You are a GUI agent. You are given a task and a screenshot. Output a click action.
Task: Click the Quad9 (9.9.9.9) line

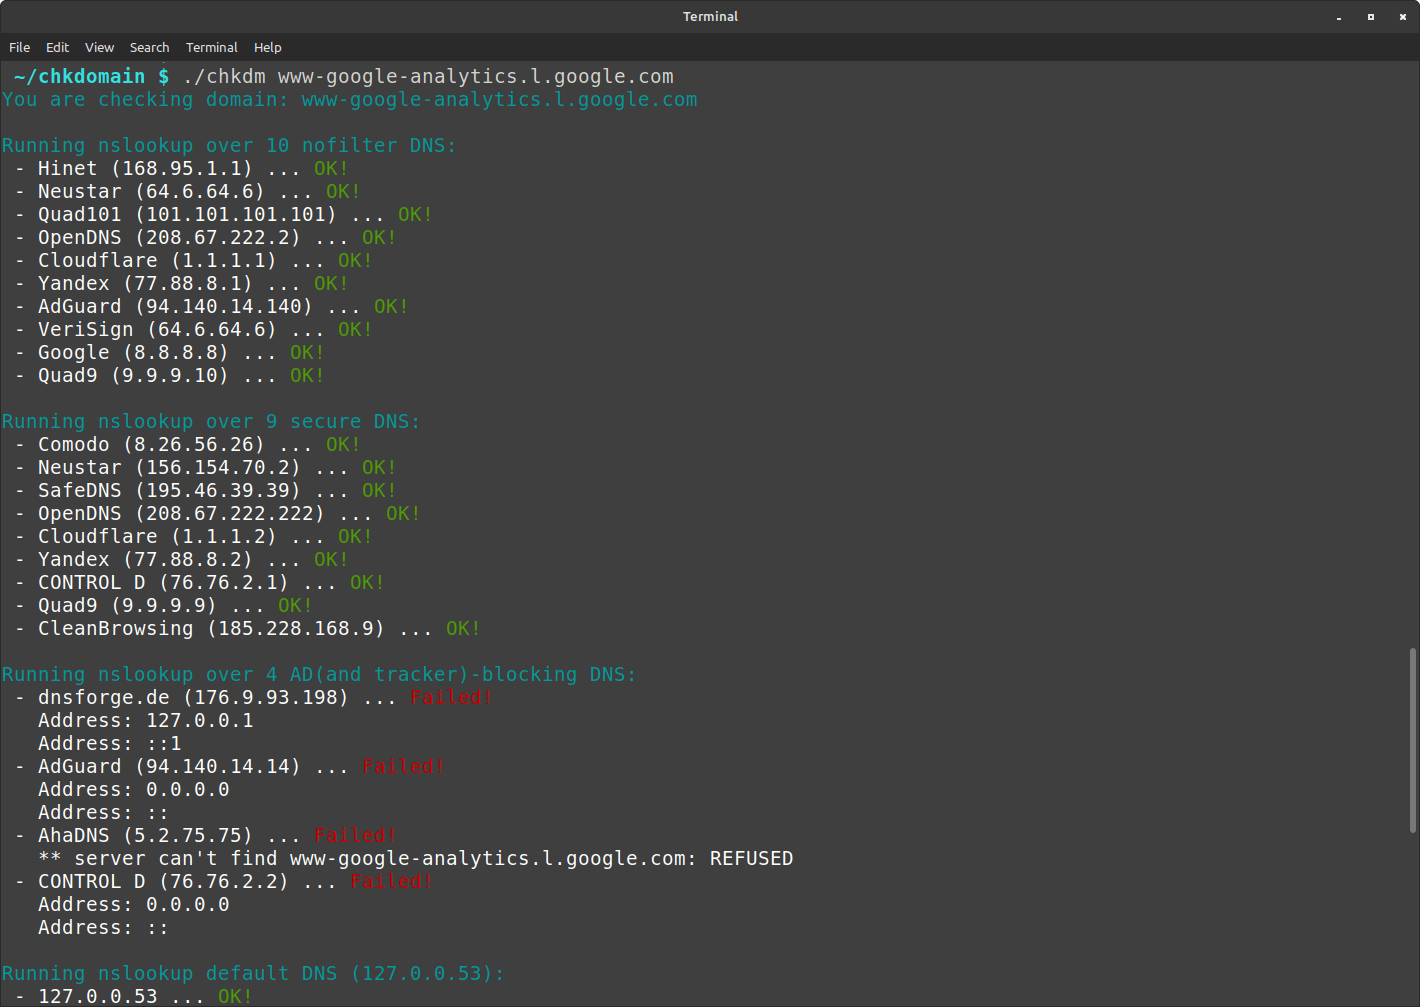[163, 605]
